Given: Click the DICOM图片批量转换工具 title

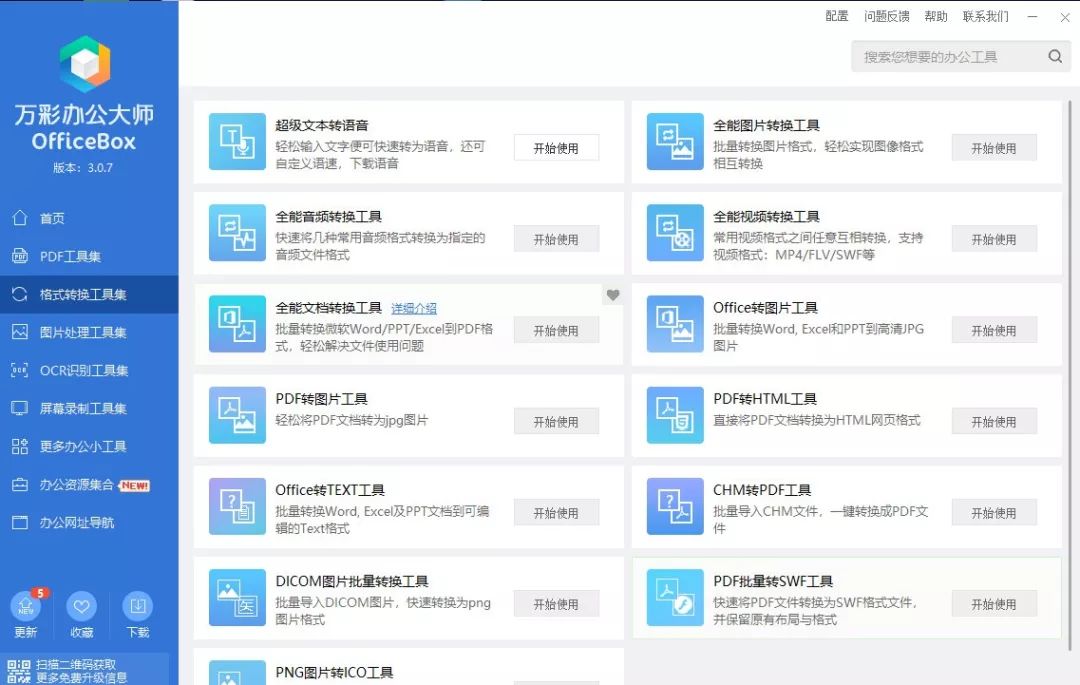Looking at the screenshot, I should pos(352,582).
